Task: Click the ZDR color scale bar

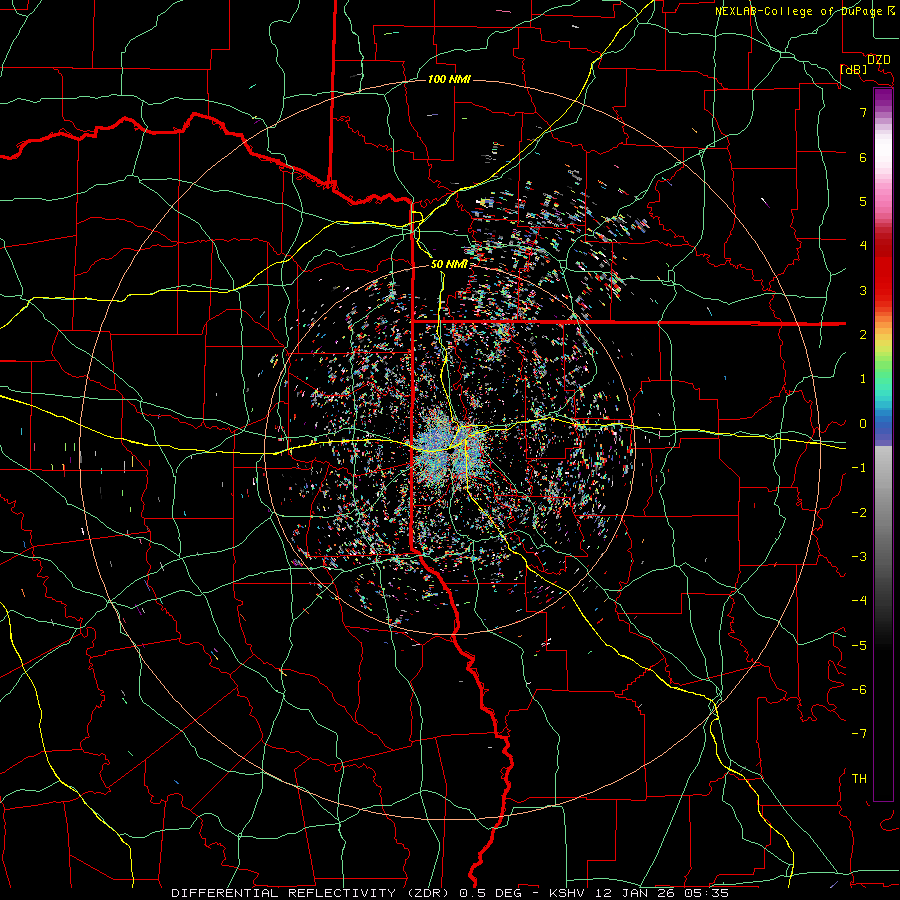Action: 883,444
